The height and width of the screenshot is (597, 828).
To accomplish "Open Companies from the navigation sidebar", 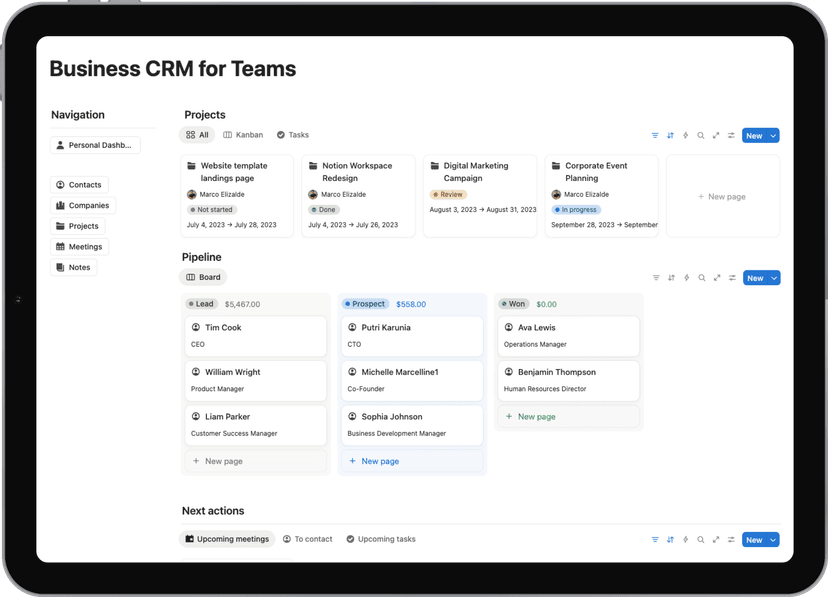I will [x=83, y=205].
